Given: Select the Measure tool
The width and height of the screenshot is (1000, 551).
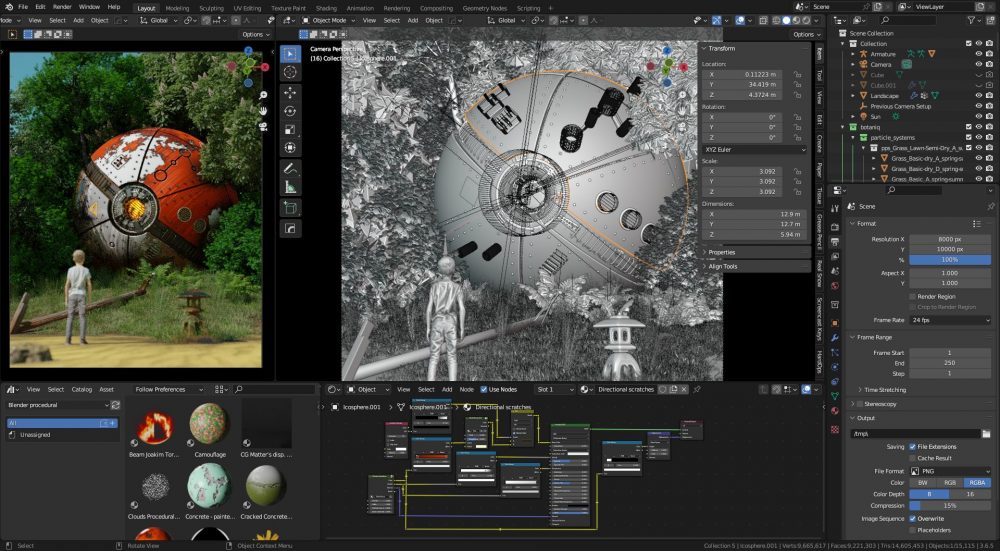Looking at the screenshot, I should coord(290,187).
